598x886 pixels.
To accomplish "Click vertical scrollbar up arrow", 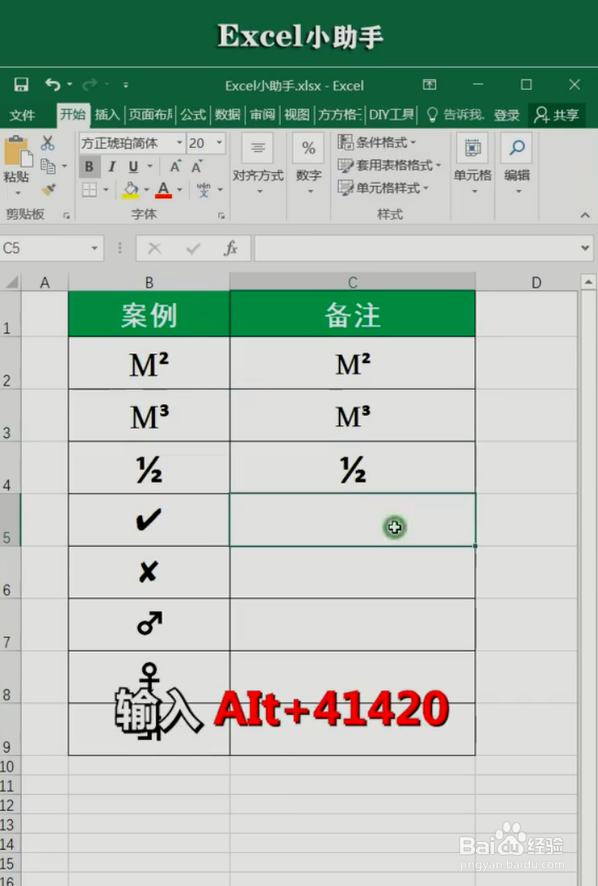I will [588, 281].
